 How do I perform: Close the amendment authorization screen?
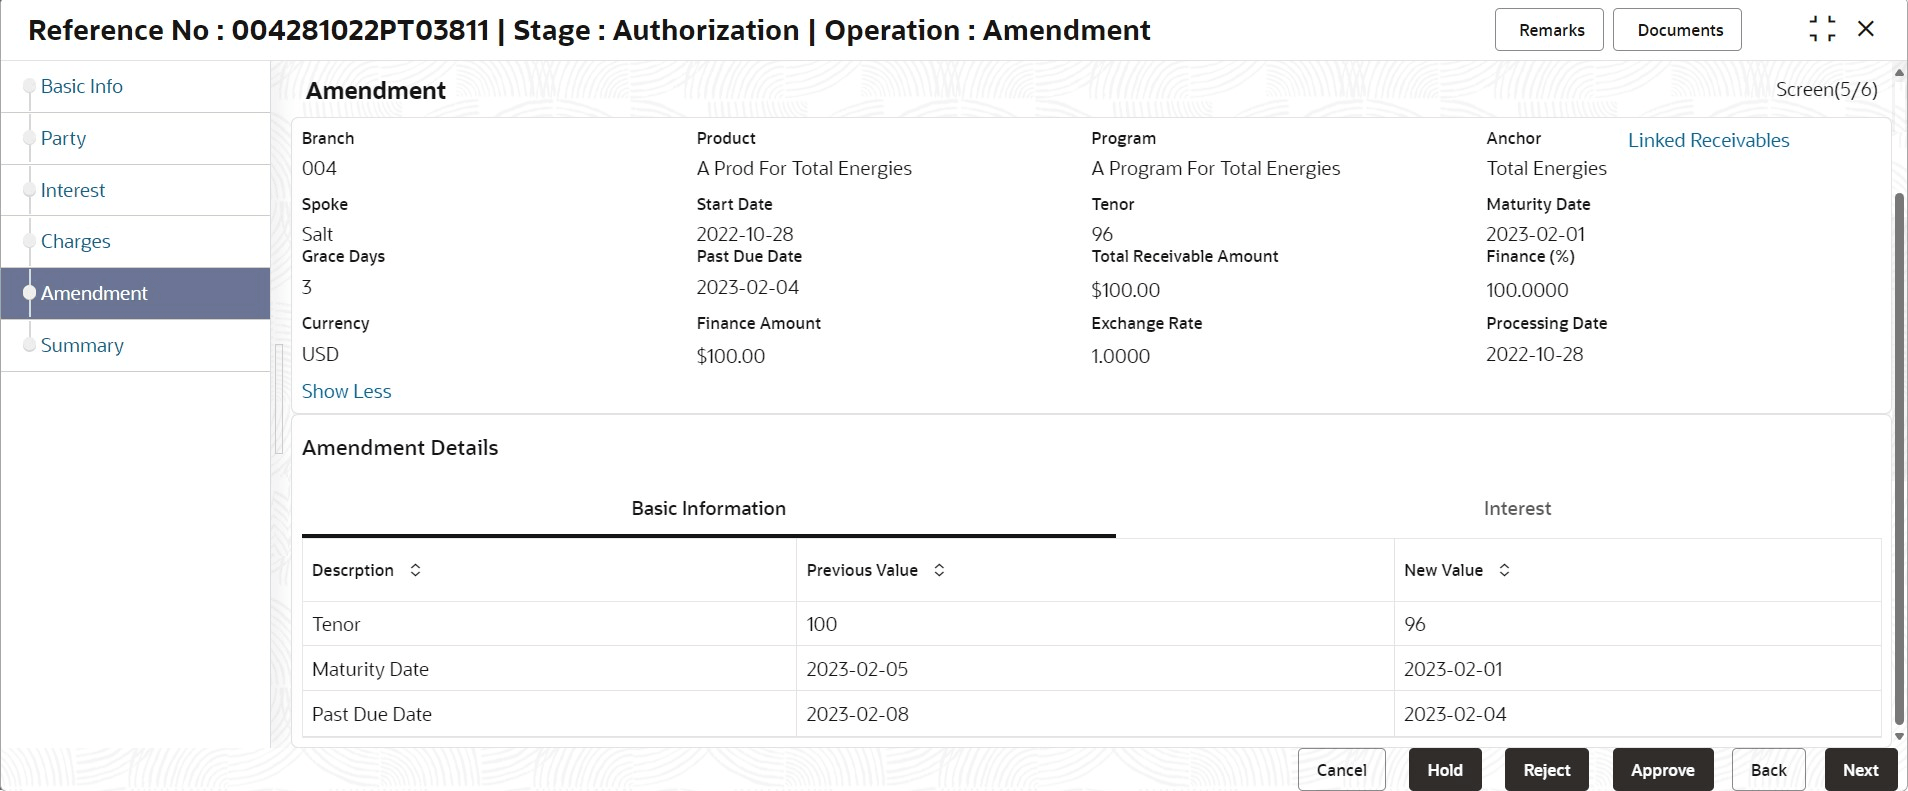point(1866,29)
